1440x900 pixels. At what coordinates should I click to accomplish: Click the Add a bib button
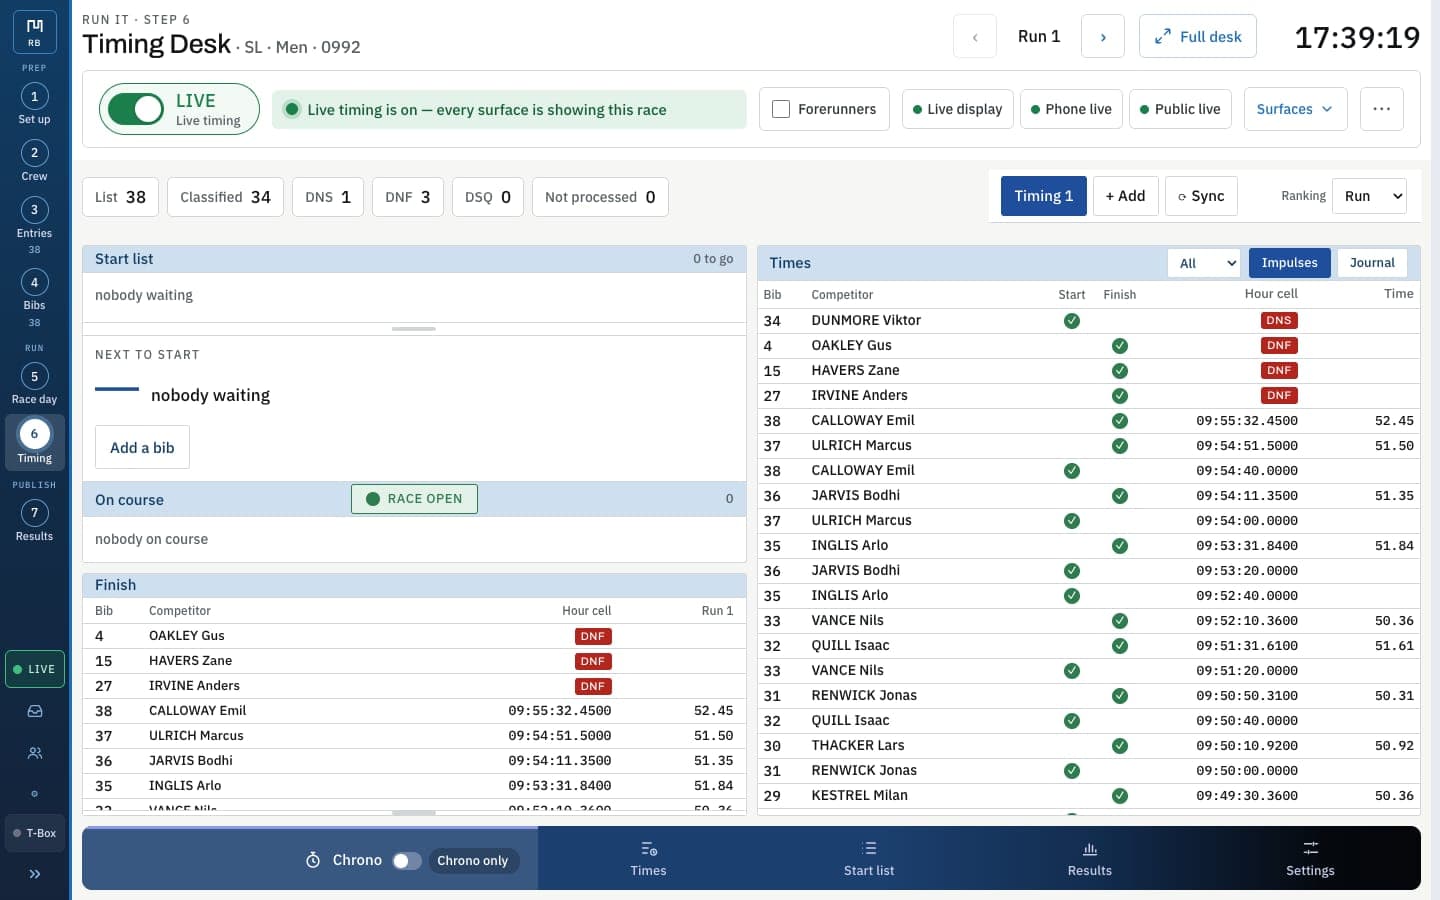(142, 448)
